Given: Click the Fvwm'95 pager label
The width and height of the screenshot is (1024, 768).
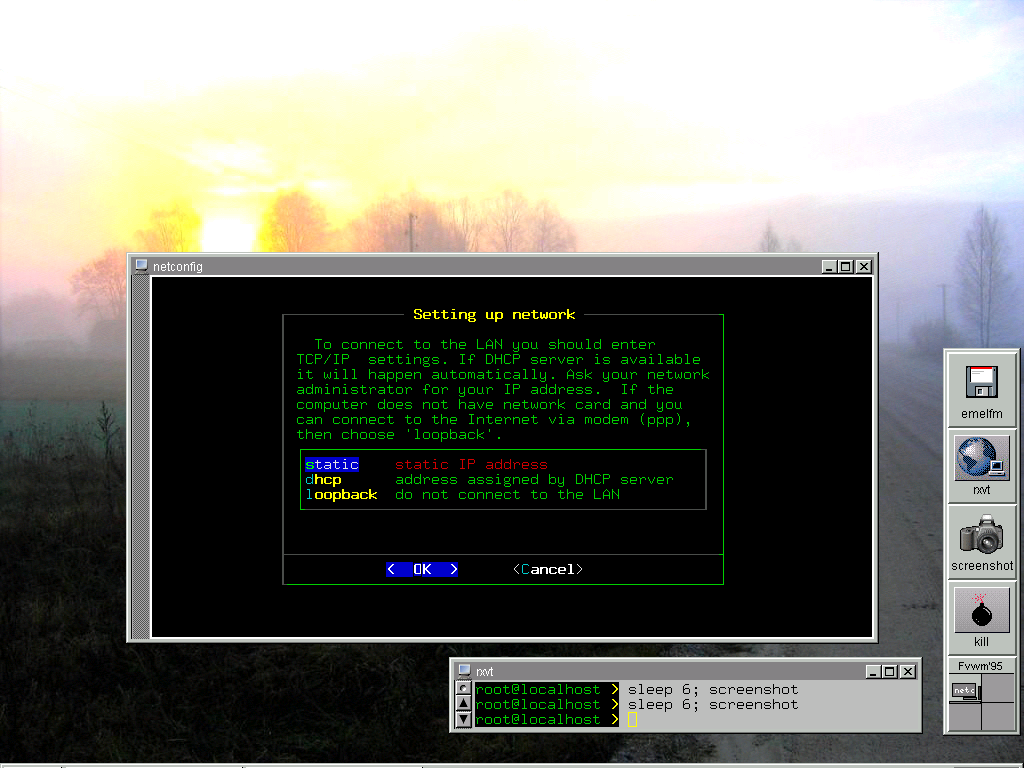Looking at the screenshot, I should pyautogui.click(x=980, y=666).
